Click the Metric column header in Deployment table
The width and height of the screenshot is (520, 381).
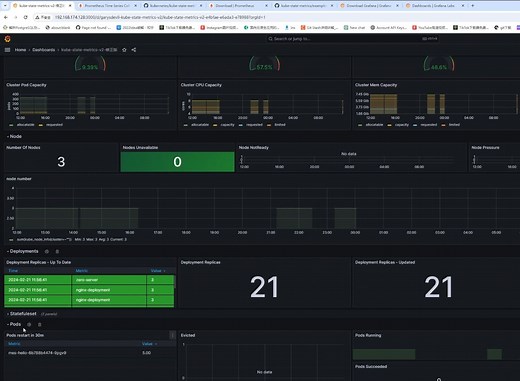pyautogui.click(x=82, y=271)
